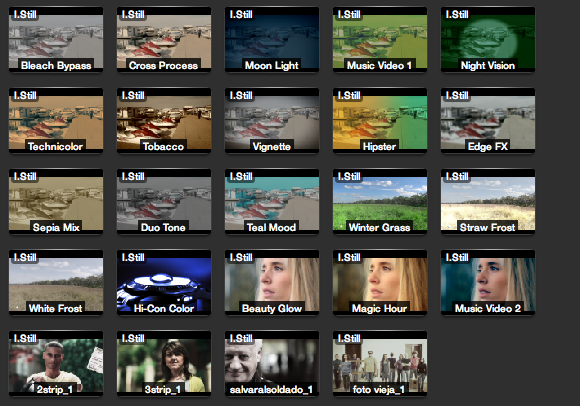Open the Hipster gradient look
The height and width of the screenshot is (406, 580).
point(380,120)
